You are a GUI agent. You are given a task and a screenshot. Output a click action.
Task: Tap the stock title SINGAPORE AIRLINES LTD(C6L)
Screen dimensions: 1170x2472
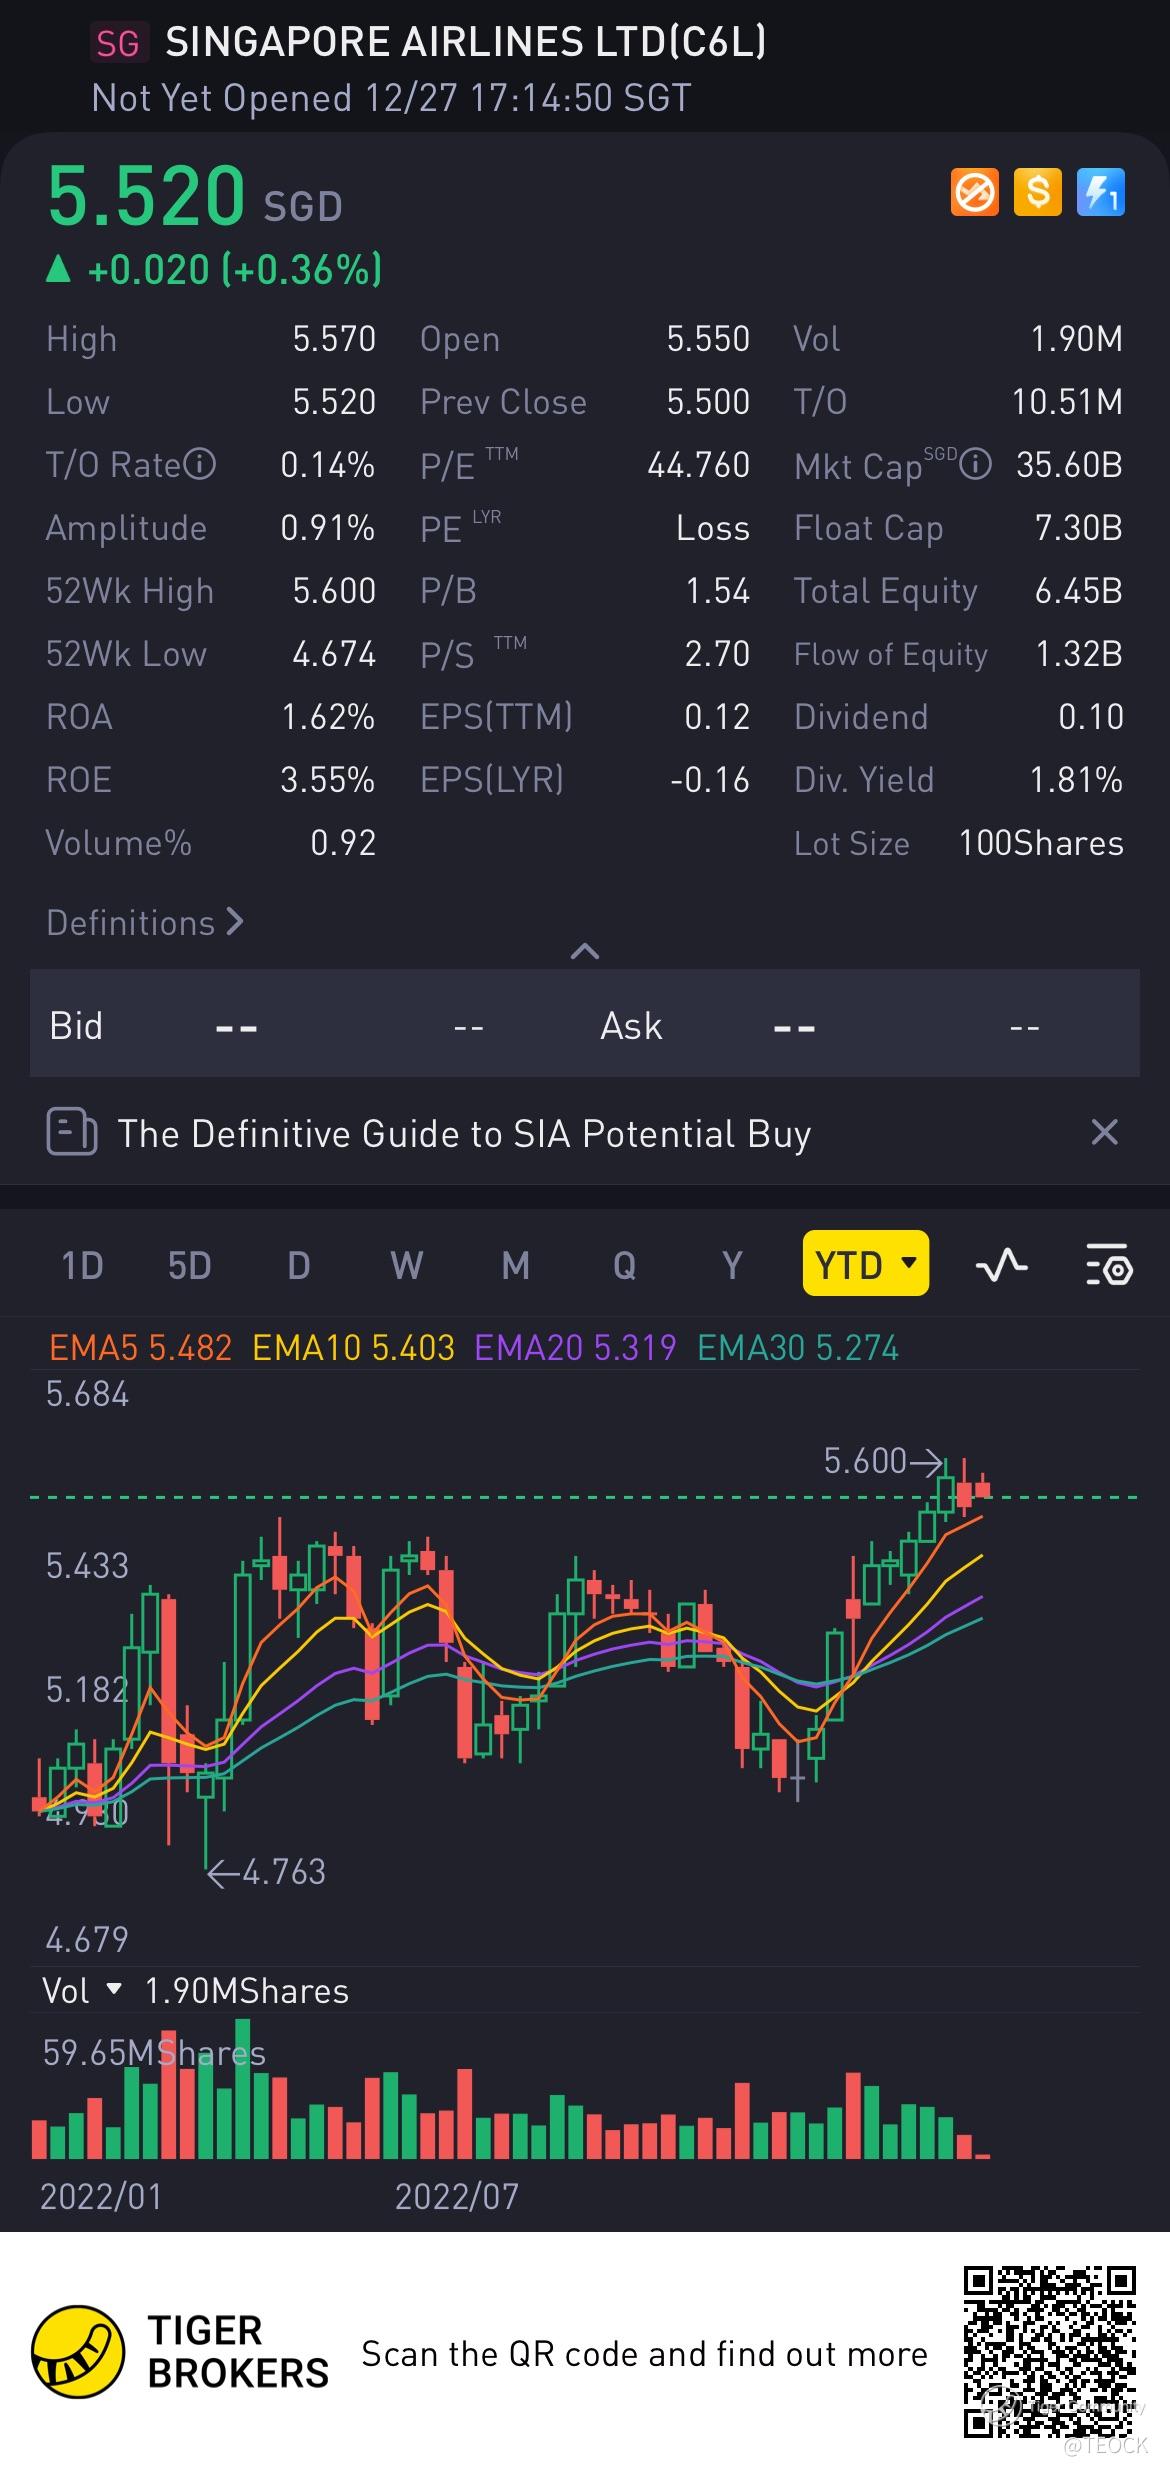point(466,42)
